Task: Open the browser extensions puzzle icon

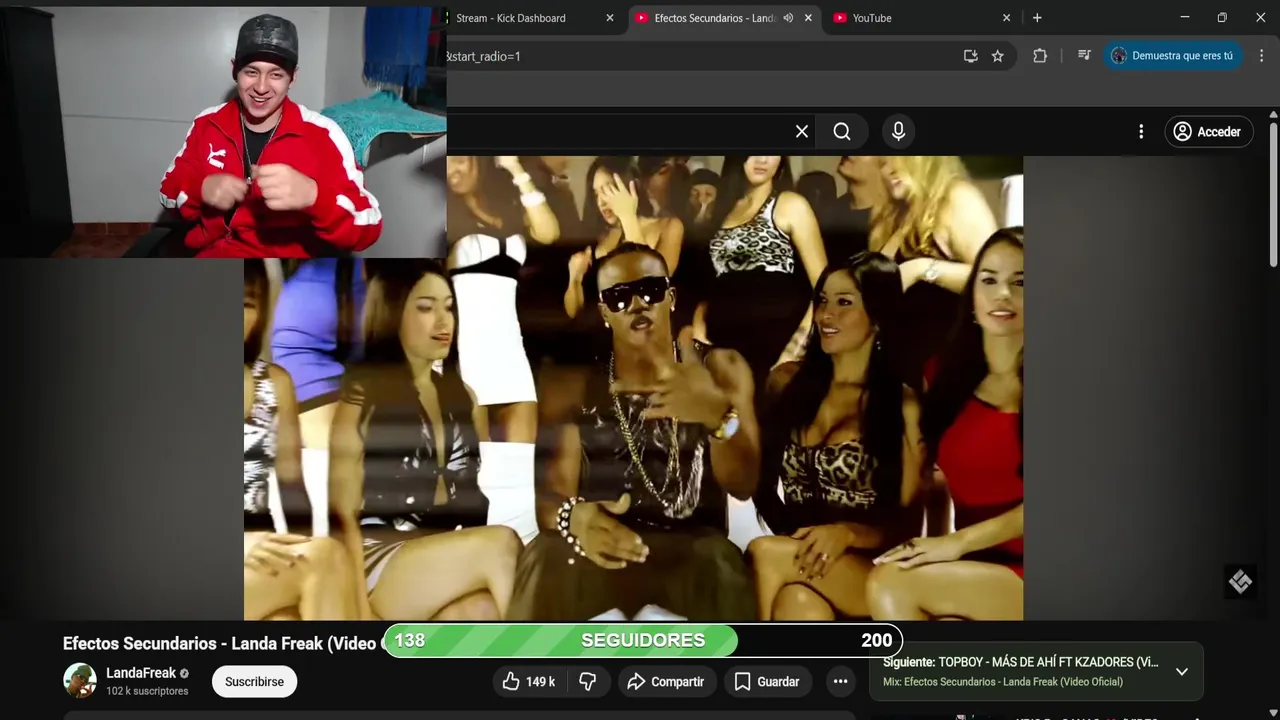Action: click(x=1040, y=56)
